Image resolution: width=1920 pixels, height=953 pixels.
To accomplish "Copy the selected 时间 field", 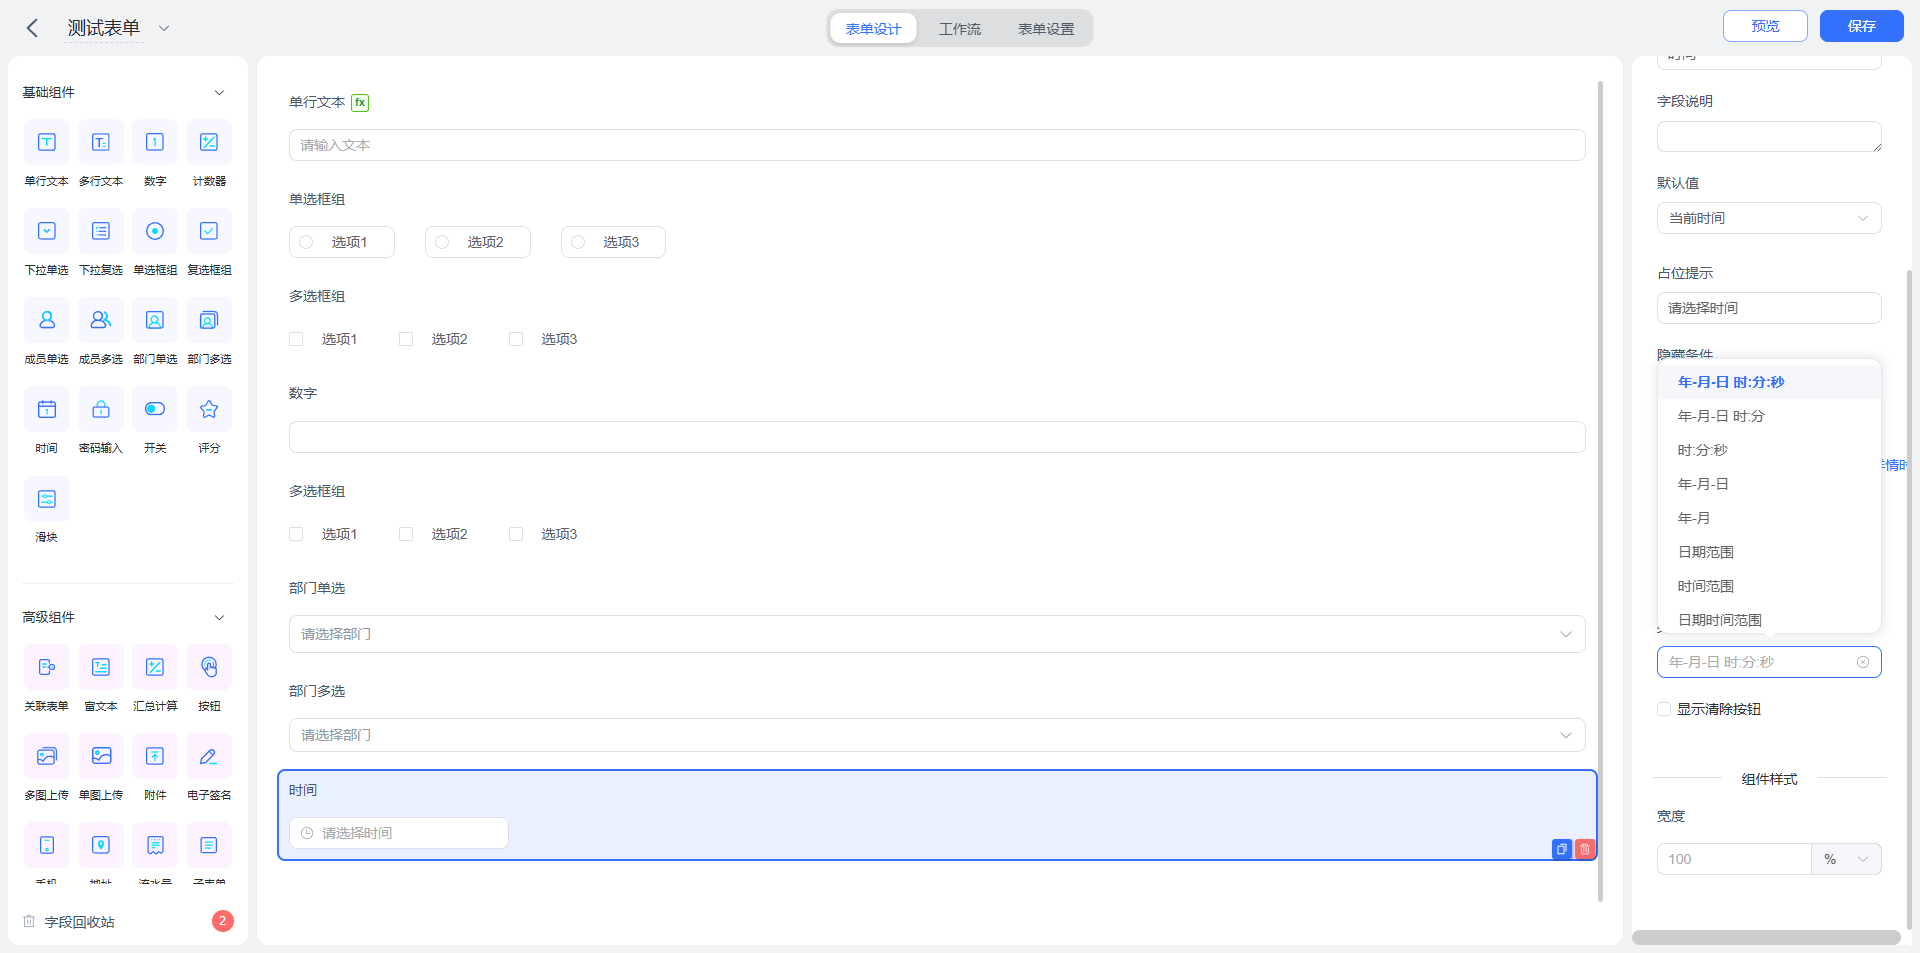I will coord(1562,849).
